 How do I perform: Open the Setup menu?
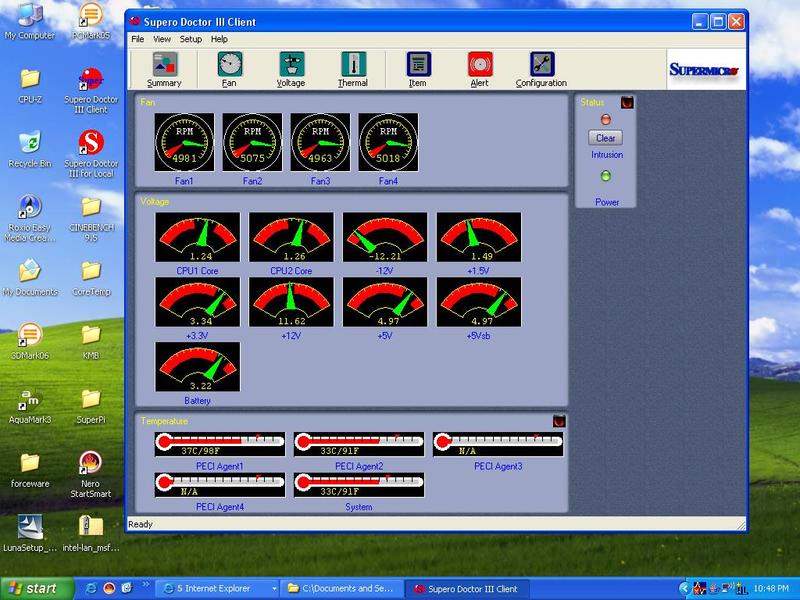[x=190, y=39]
